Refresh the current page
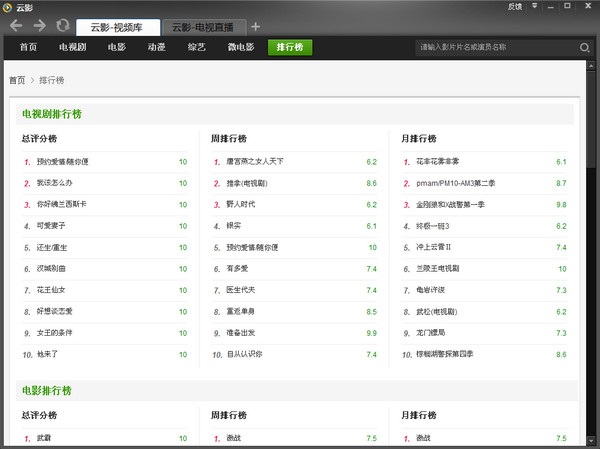 (63, 26)
